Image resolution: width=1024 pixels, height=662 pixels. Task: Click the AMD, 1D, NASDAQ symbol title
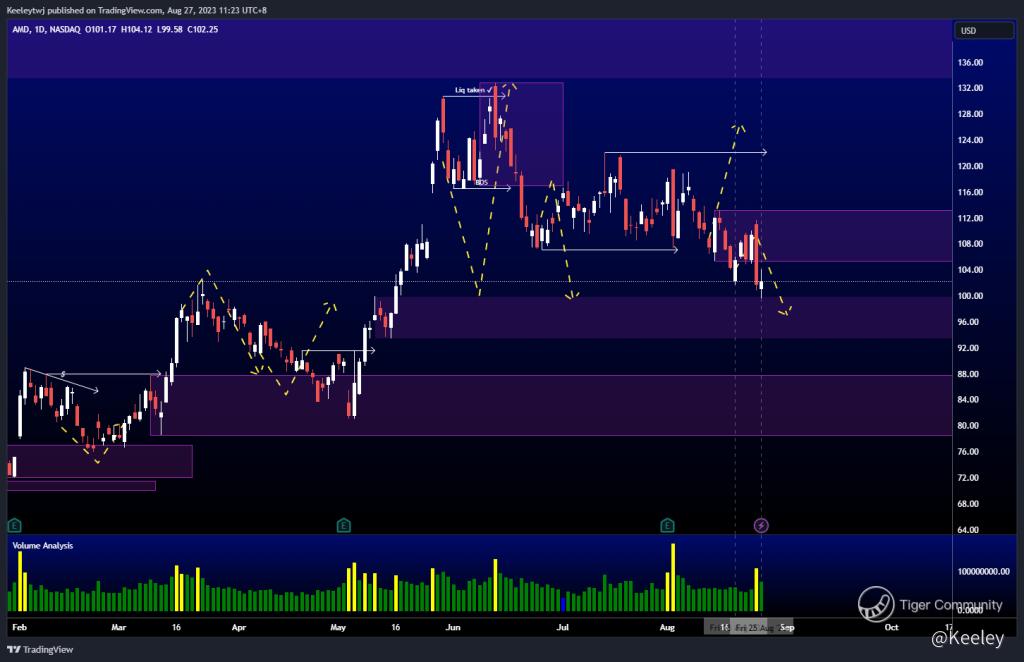[46, 29]
